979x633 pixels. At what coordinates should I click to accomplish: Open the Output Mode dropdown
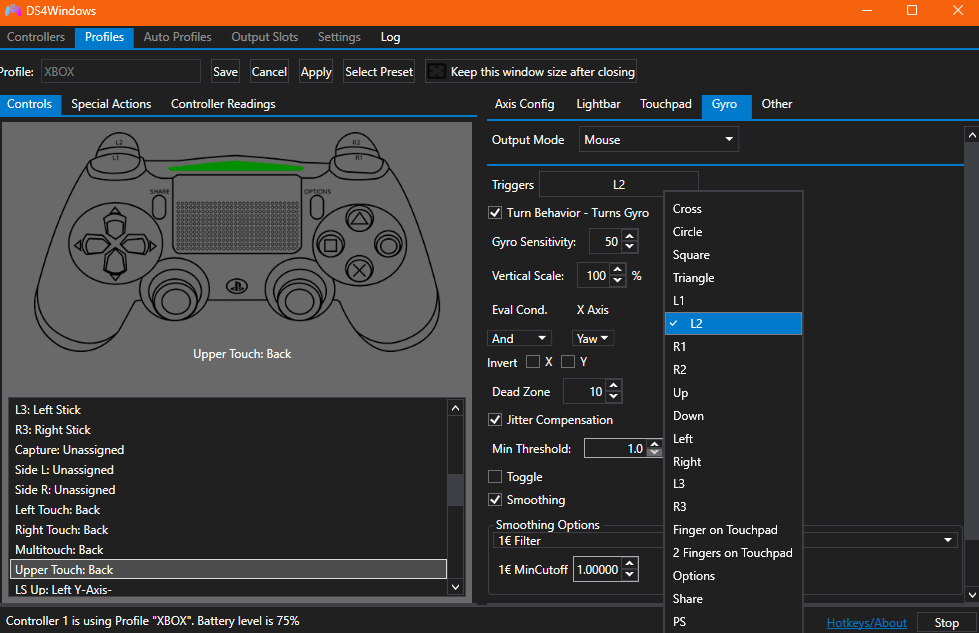pyautogui.click(x=659, y=140)
